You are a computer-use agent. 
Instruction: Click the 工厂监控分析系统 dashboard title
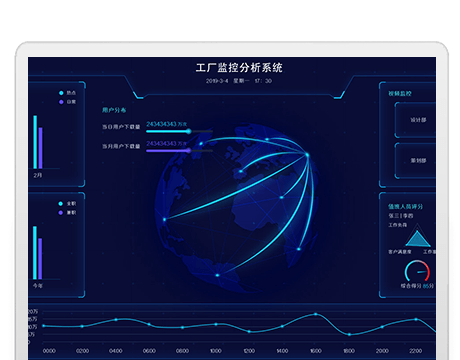click(239, 68)
